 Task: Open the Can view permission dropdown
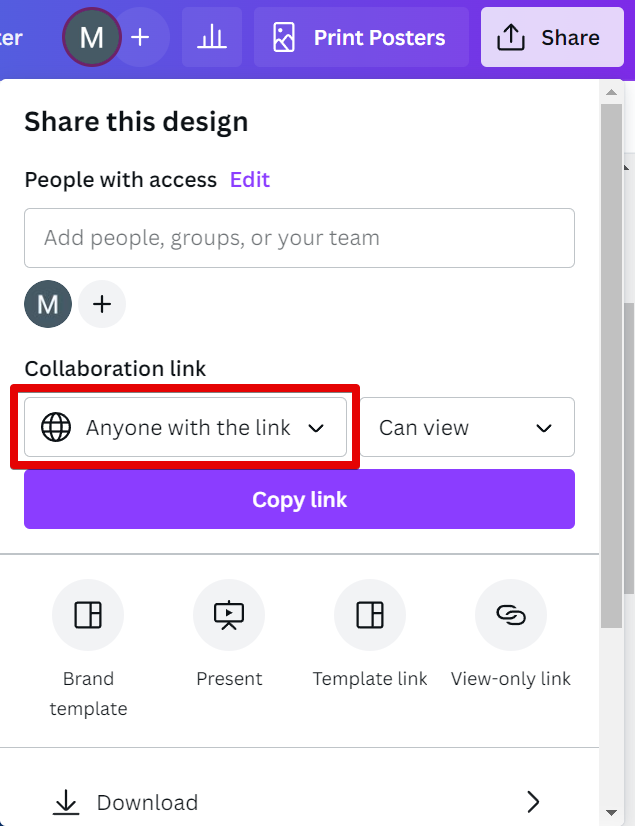[x=467, y=428]
